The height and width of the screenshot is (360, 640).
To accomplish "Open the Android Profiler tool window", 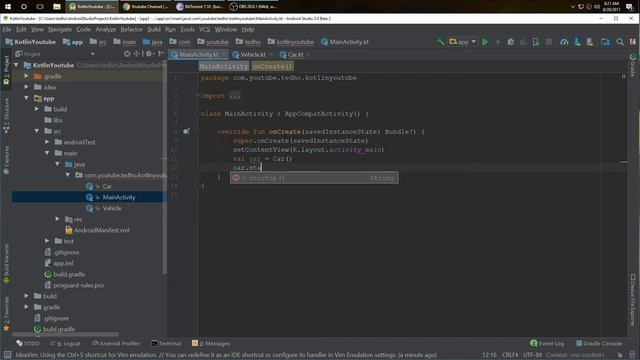I will 116,343.
